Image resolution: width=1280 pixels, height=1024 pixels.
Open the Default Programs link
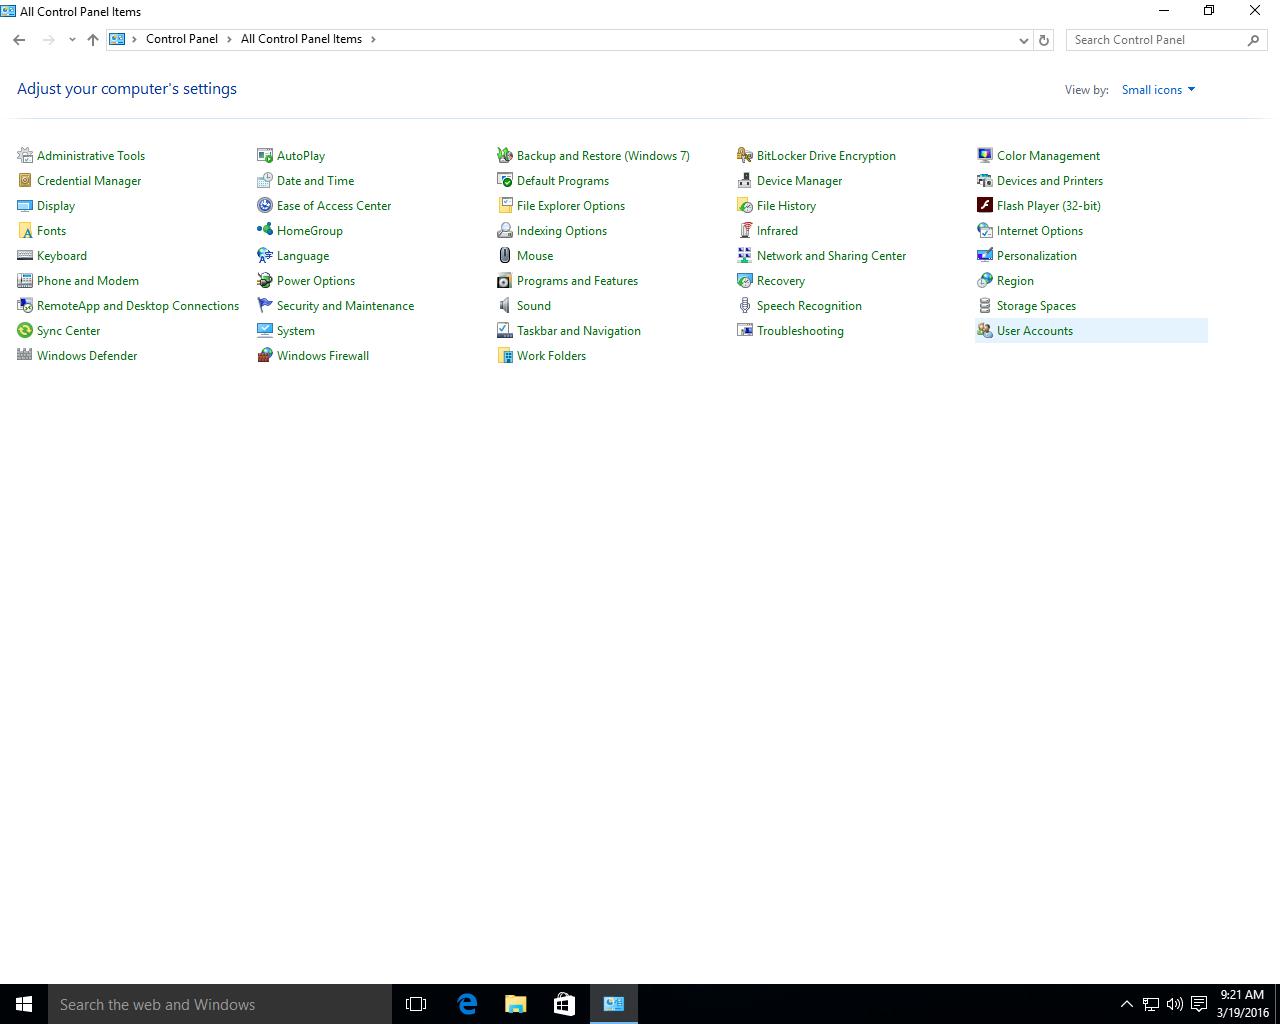coord(563,181)
